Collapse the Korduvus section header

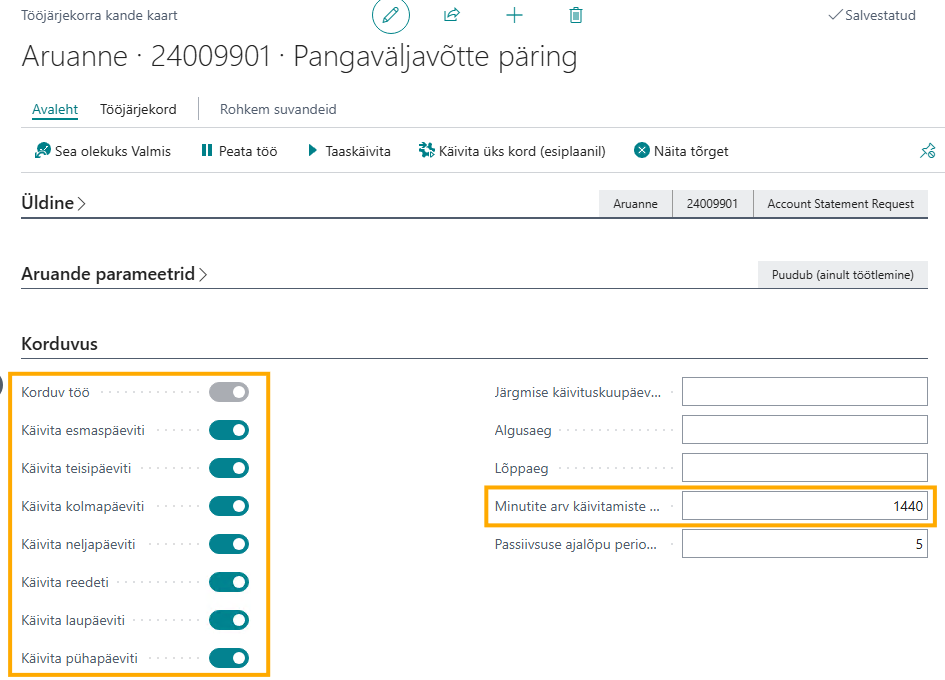(x=59, y=344)
